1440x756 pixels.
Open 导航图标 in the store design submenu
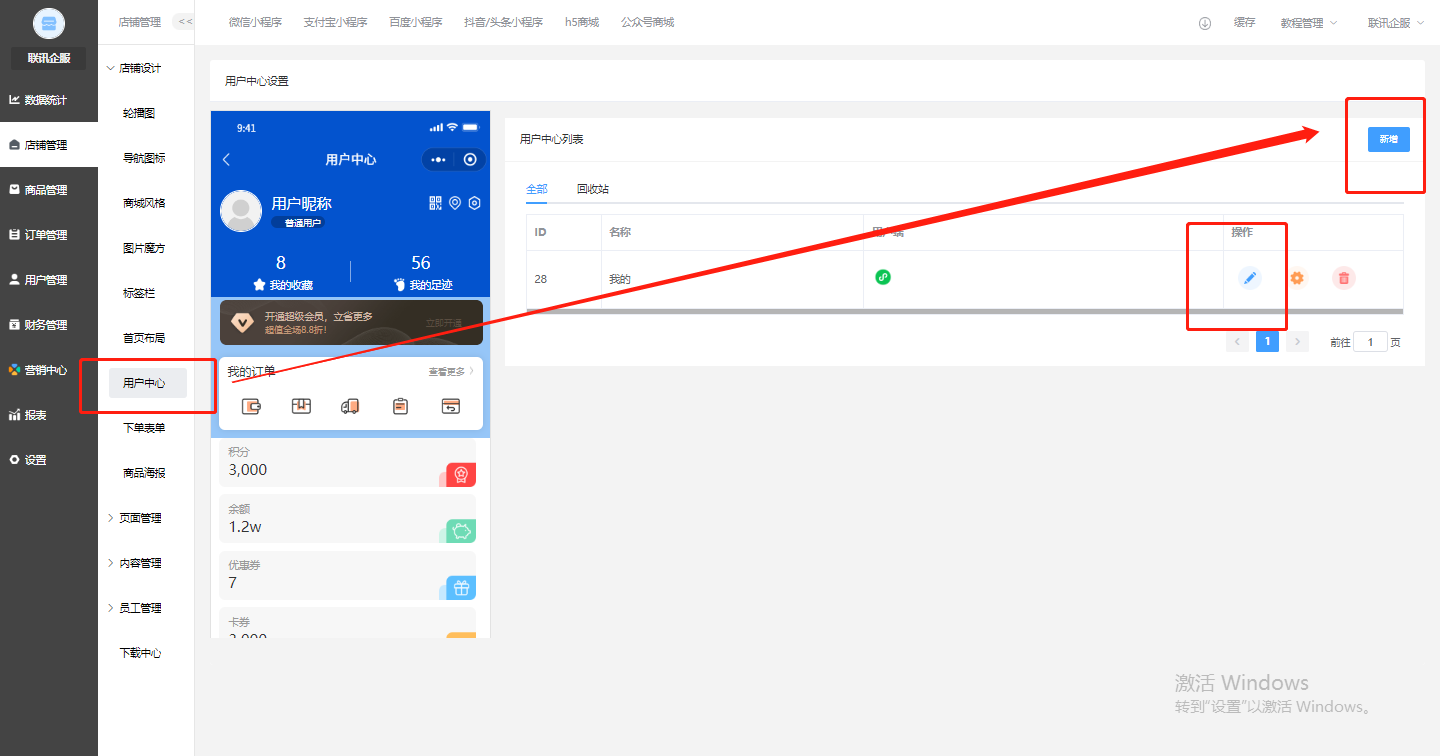[144, 158]
